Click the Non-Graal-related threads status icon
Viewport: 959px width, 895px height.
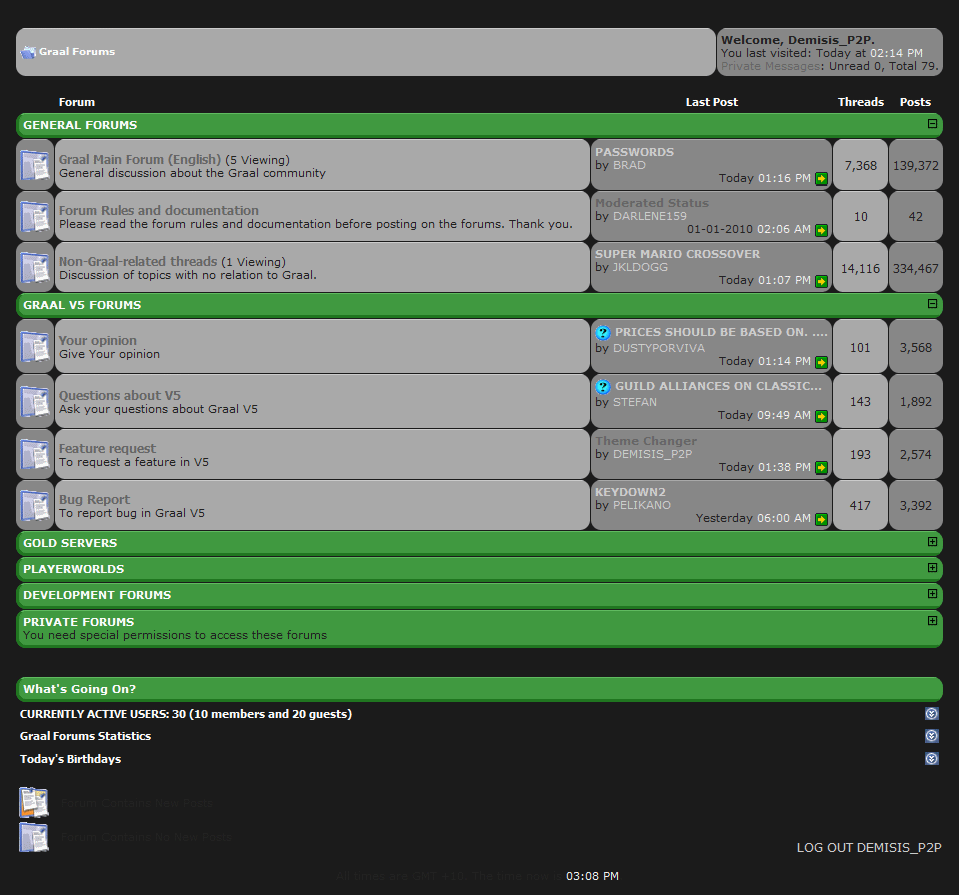[x=35, y=267]
